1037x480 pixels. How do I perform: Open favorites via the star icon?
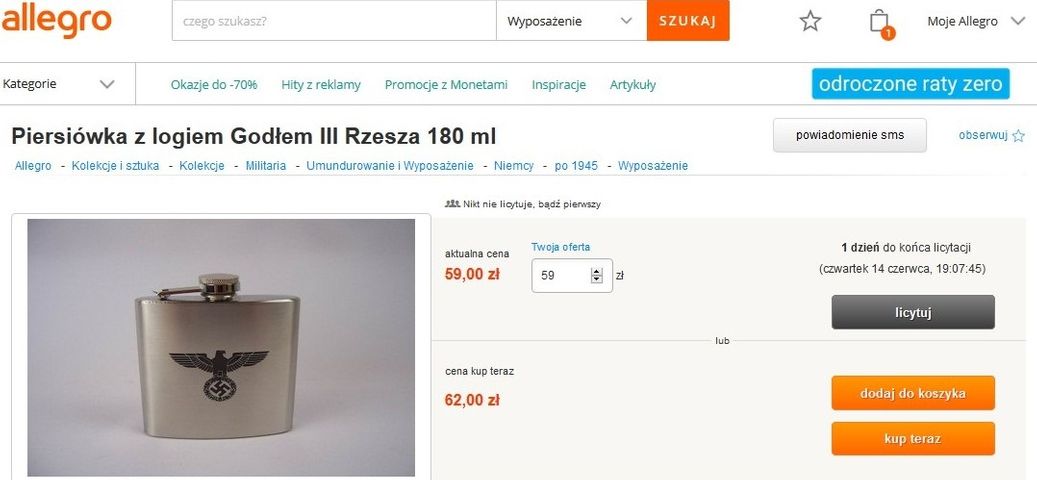pyautogui.click(x=810, y=21)
